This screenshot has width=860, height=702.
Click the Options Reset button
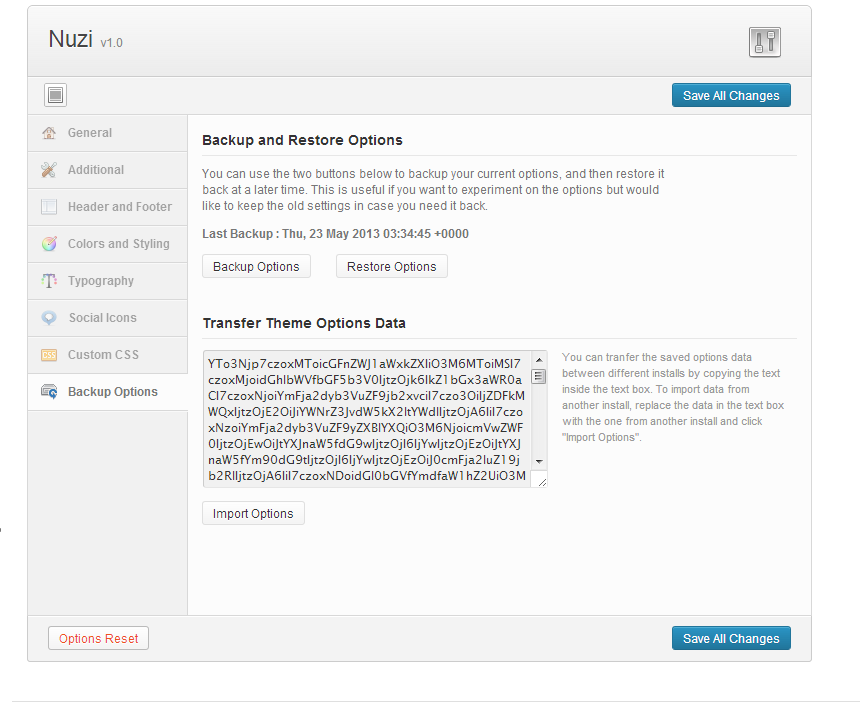98,638
